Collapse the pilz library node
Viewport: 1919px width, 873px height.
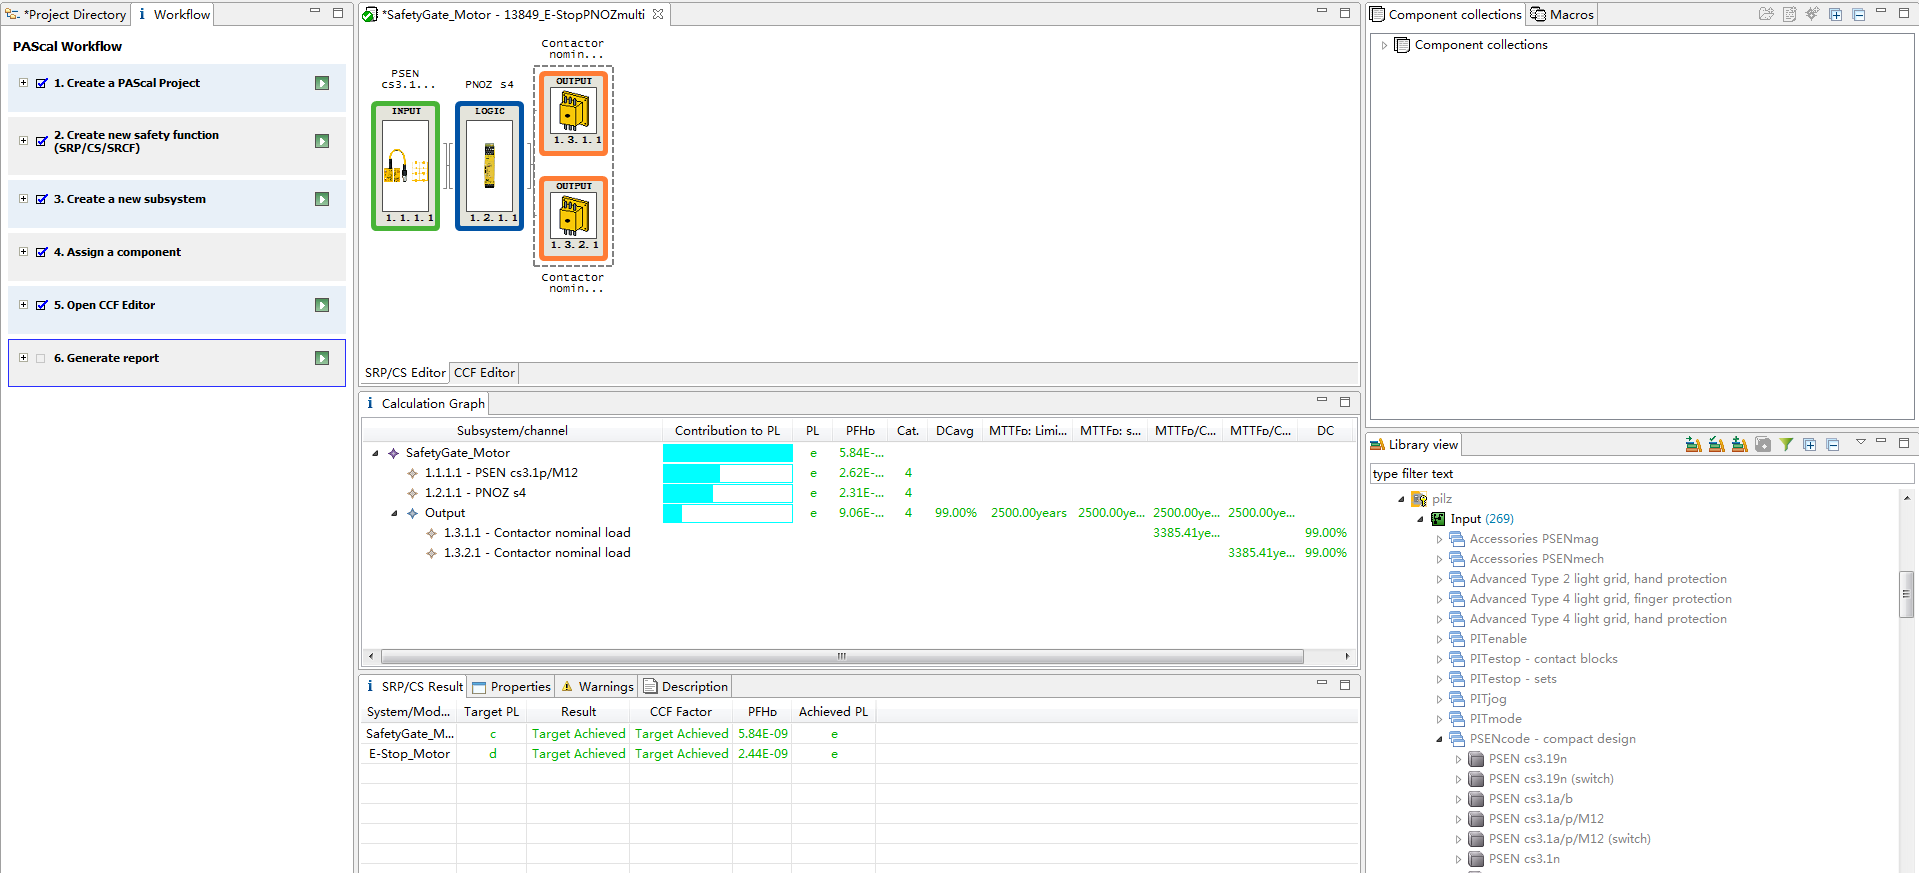1401,499
